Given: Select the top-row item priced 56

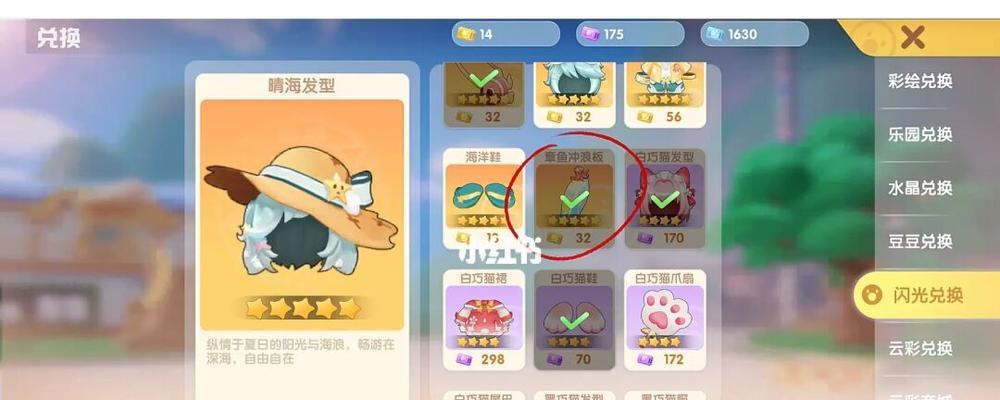Looking at the screenshot, I should pos(665,94).
